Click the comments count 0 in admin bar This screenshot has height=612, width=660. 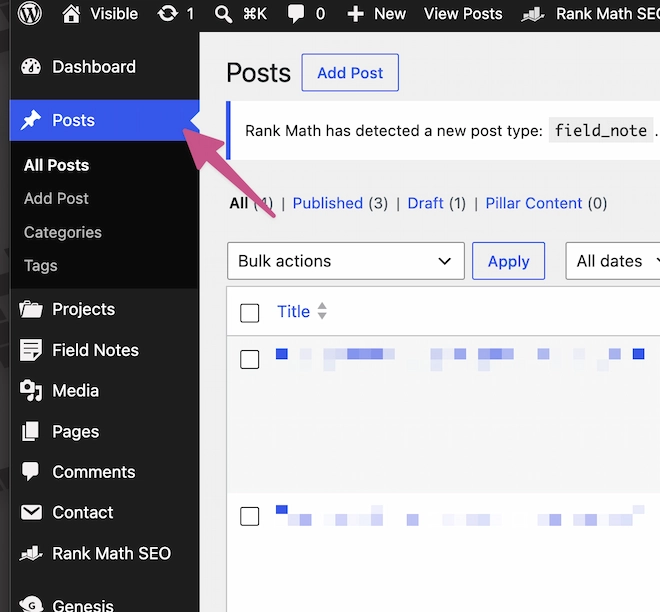320,14
